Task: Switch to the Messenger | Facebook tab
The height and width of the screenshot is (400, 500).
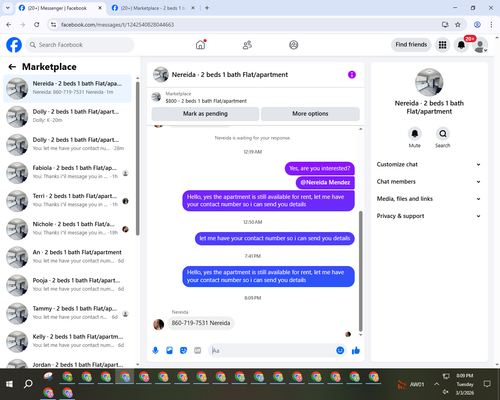Action: click(57, 8)
